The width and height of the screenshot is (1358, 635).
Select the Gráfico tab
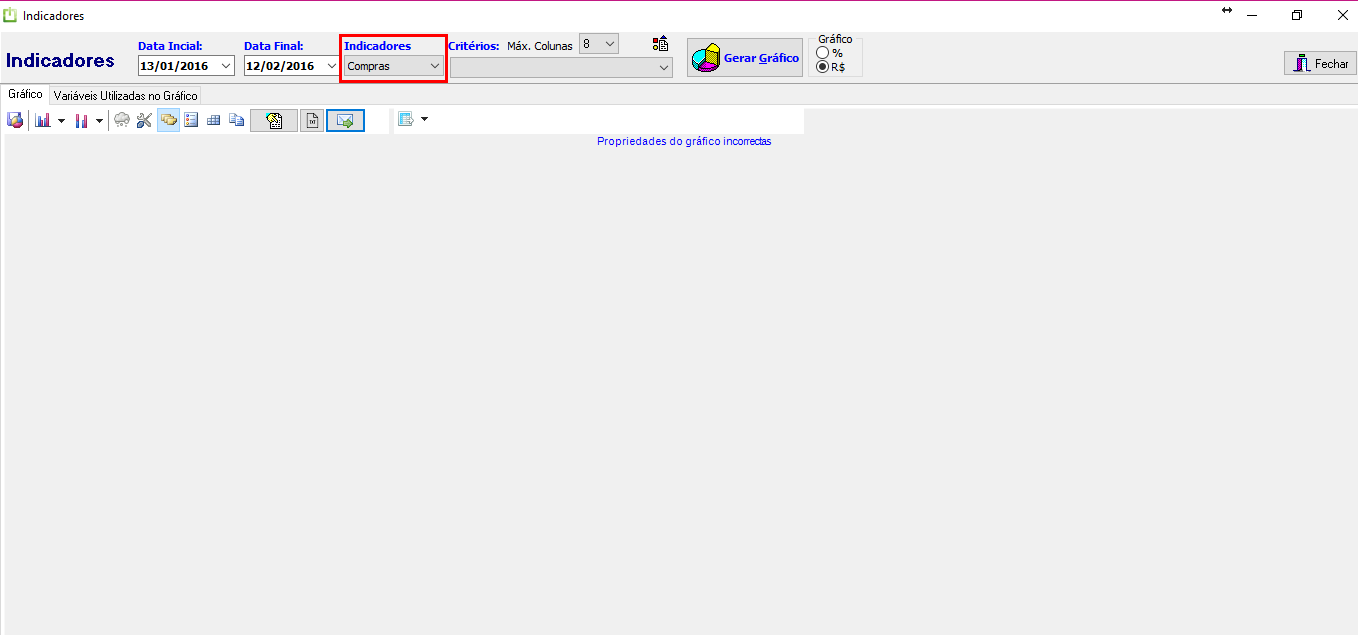point(25,94)
